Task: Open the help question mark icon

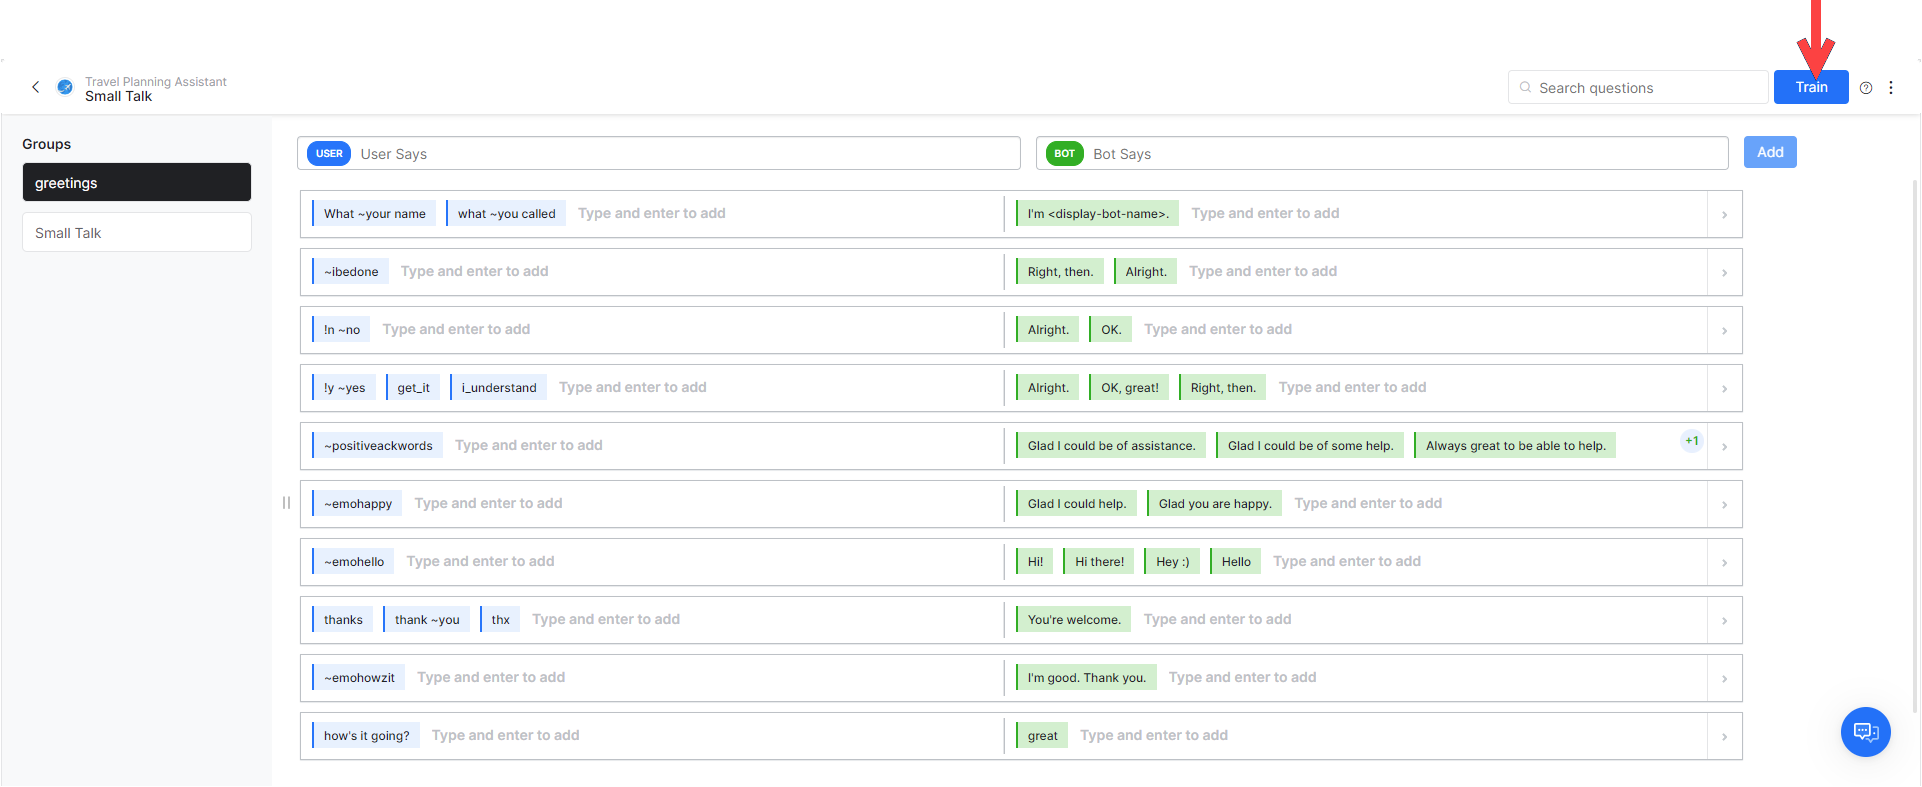Action: click(1866, 88)
